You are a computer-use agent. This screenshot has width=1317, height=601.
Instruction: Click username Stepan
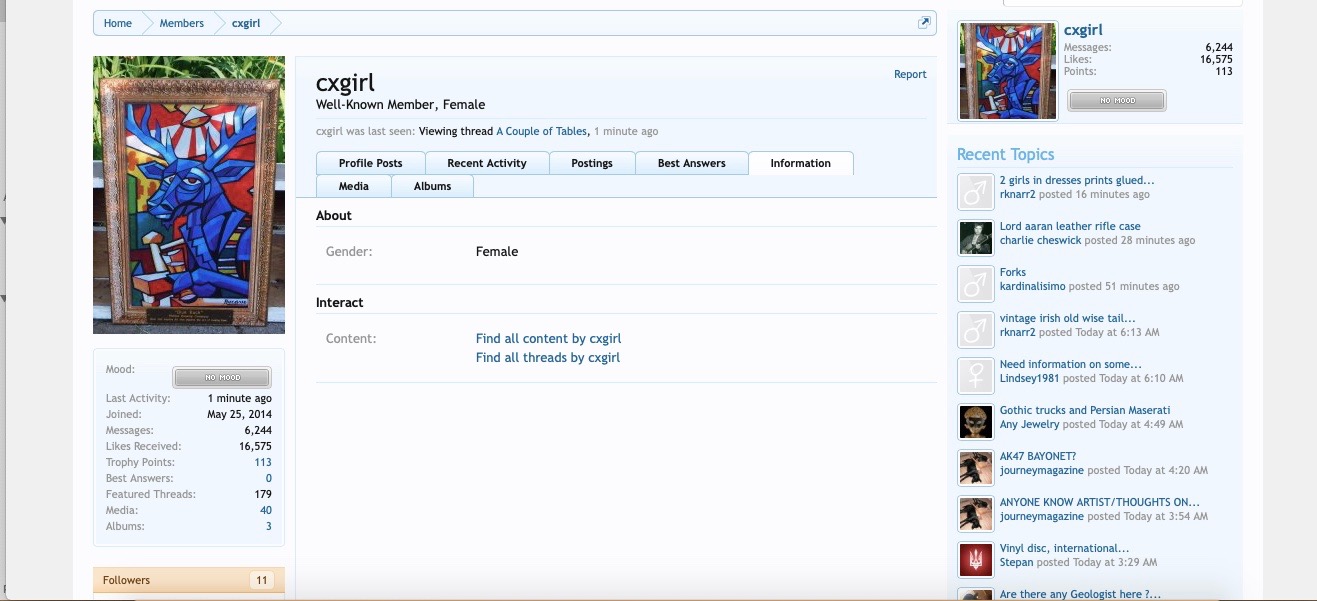coord(1017,562)
